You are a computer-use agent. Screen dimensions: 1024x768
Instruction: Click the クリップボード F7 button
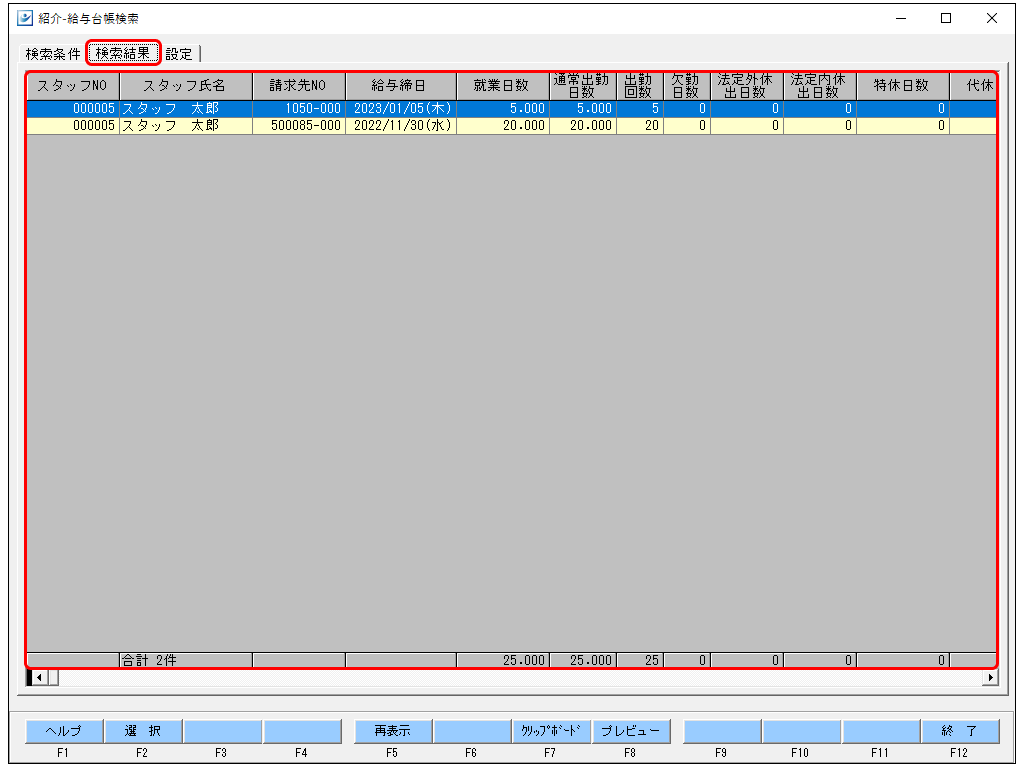click(551, 731)
